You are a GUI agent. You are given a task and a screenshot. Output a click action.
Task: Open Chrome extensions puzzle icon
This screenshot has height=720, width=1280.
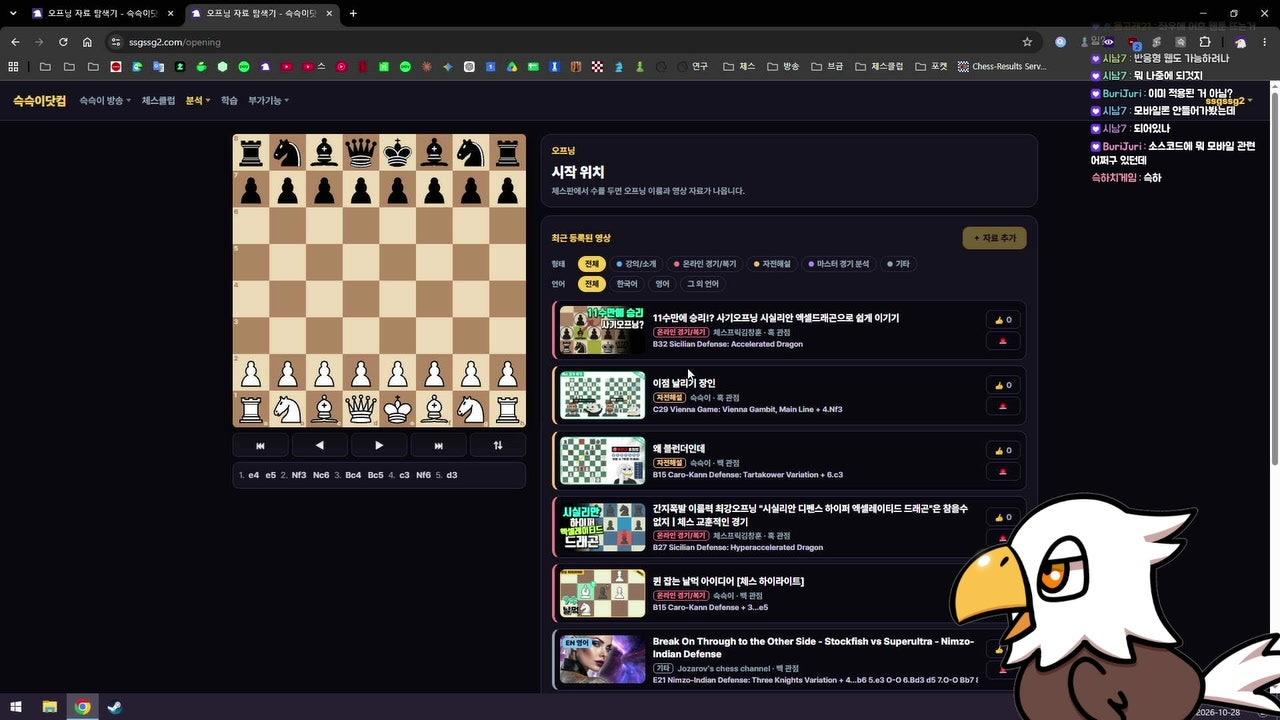[1205, 42]
